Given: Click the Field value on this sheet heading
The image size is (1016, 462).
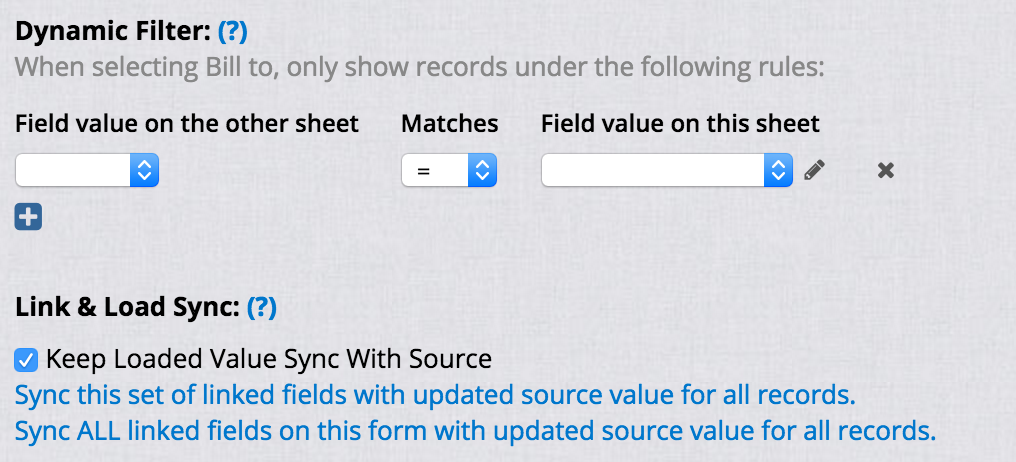Looking at the screenshot, I should [x=681, y=123].
